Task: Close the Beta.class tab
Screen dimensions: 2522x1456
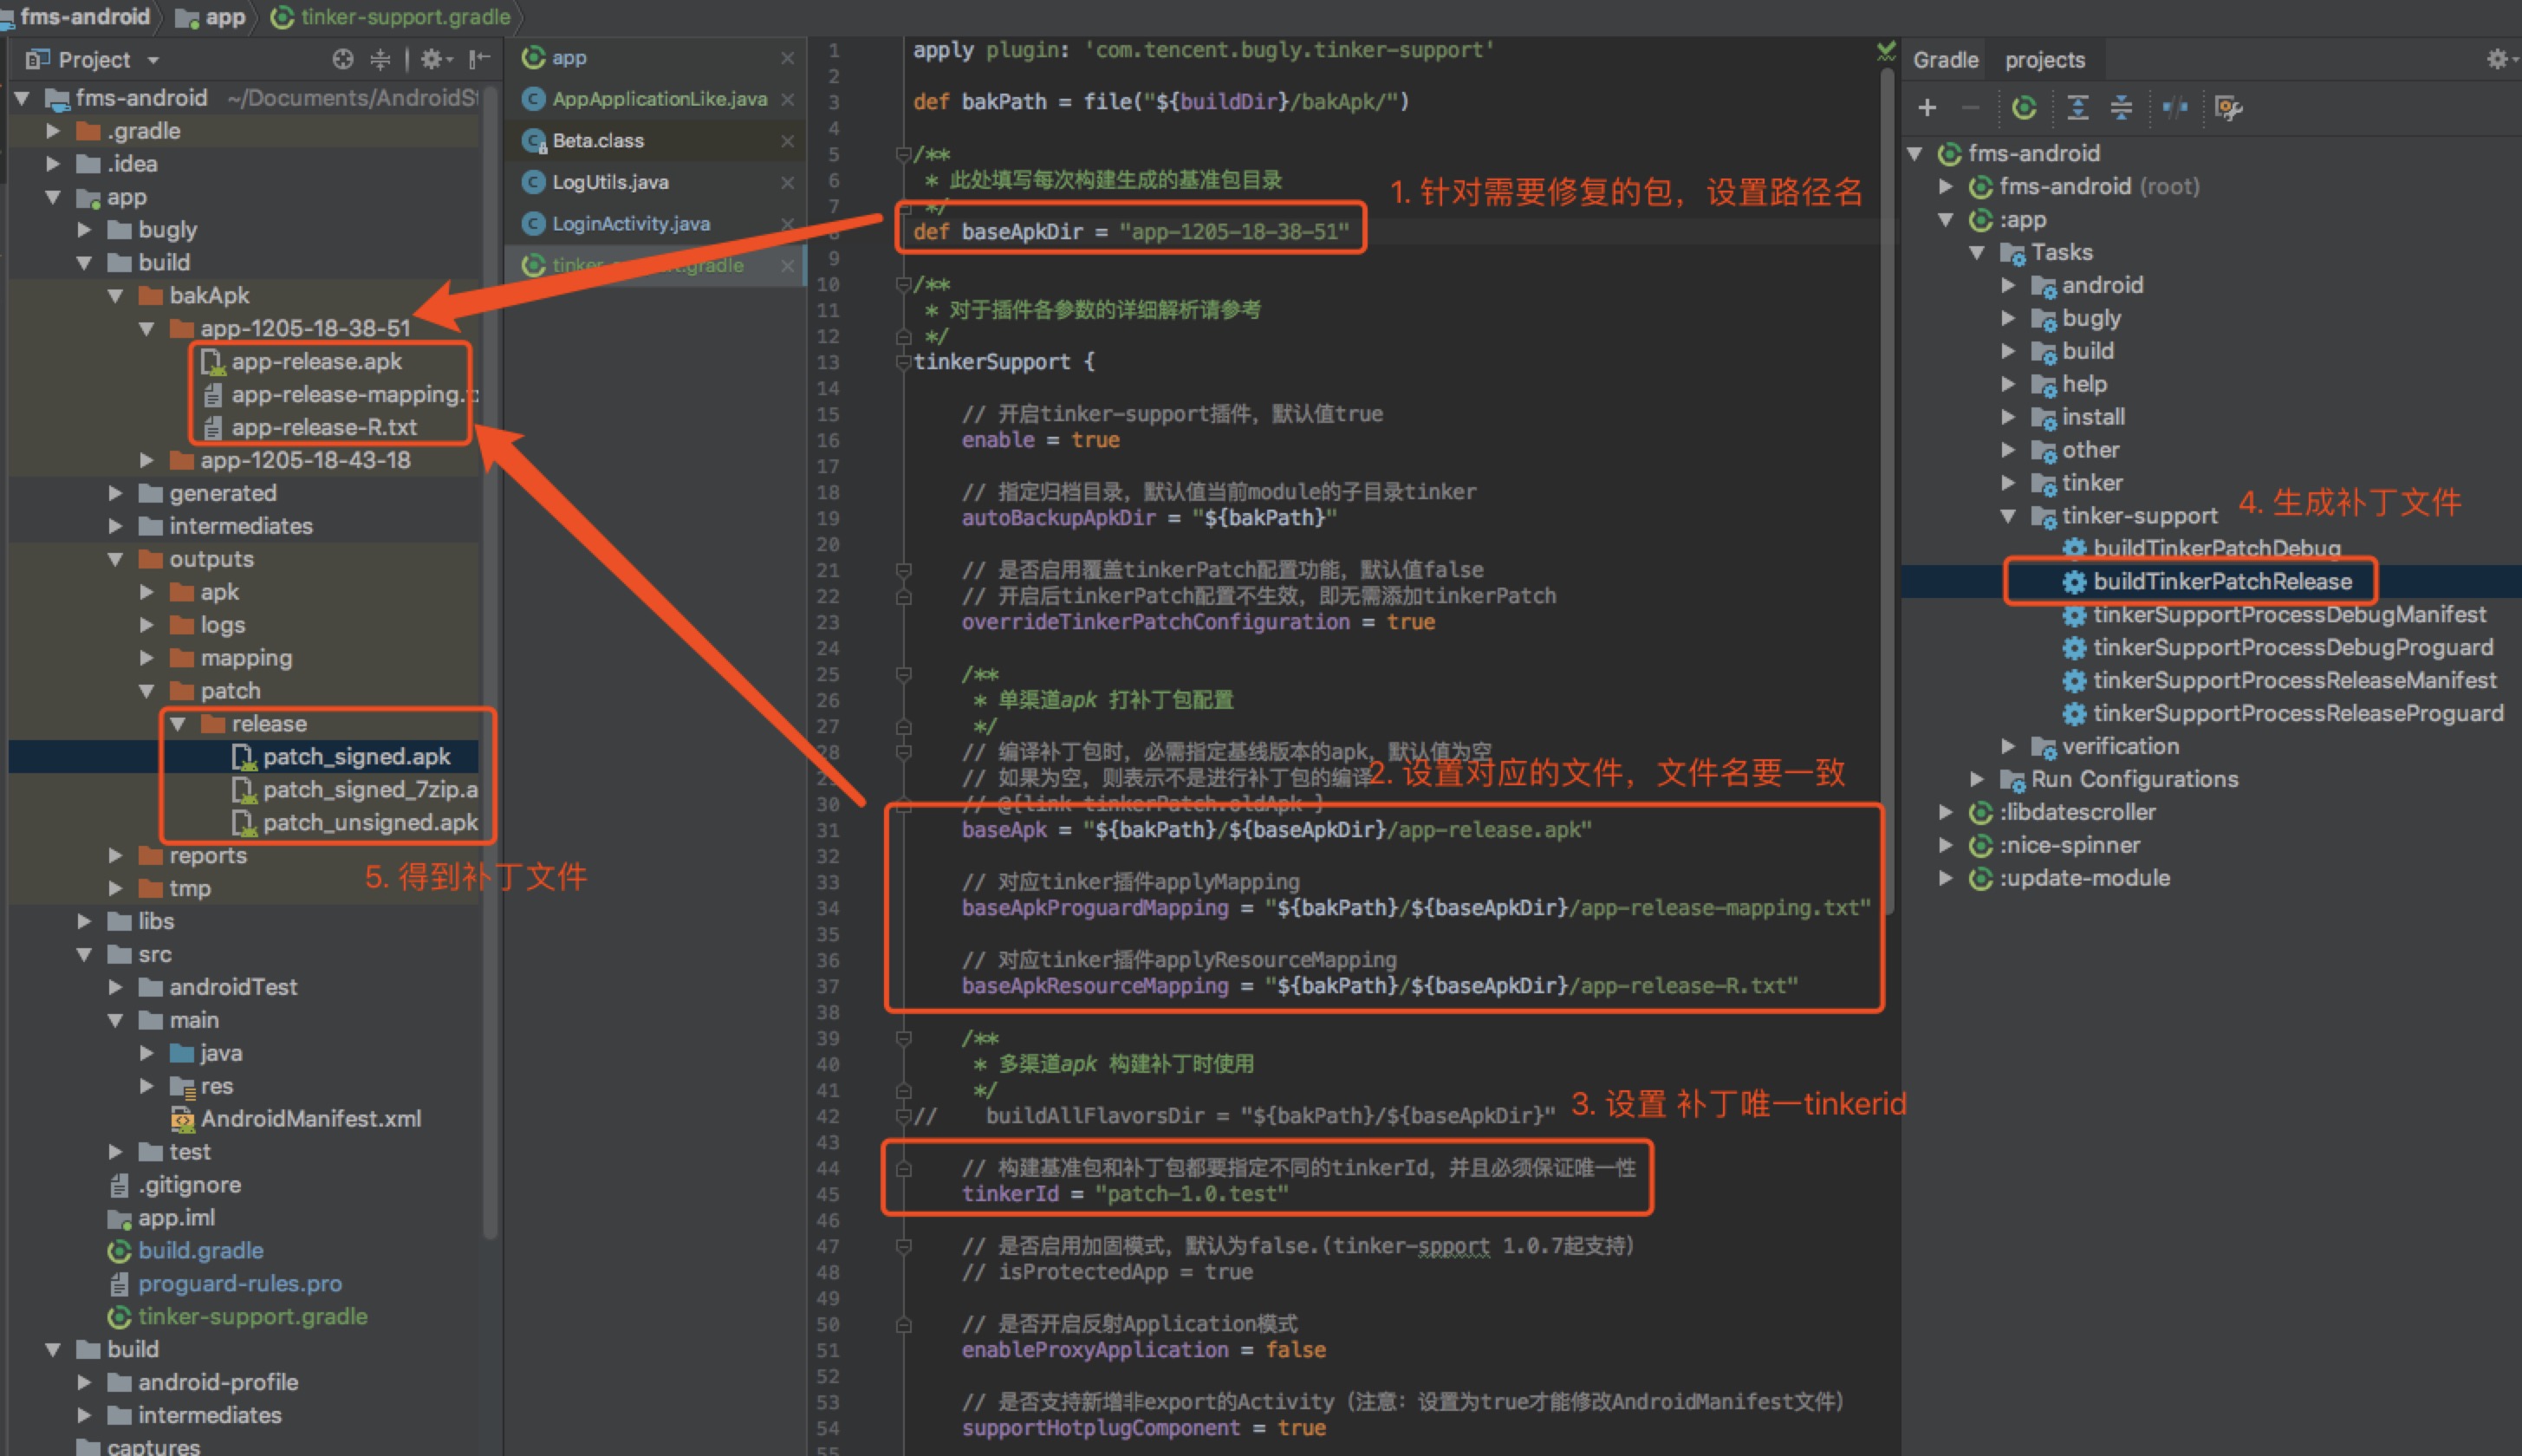Action: coord(787,141)
